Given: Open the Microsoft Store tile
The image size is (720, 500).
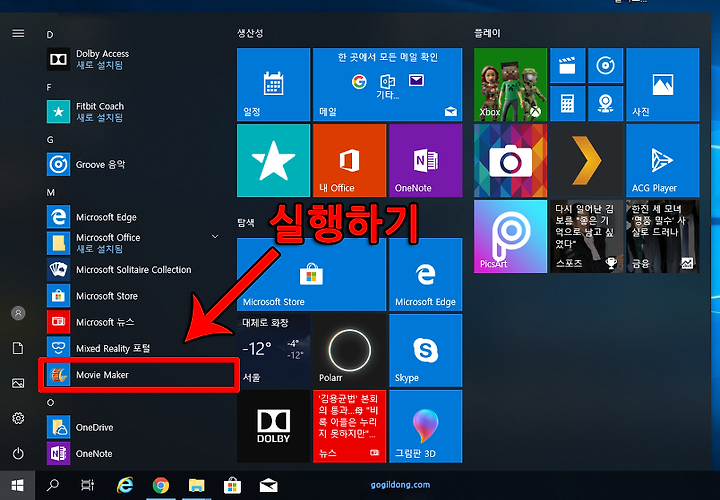Looking at the screenshot, I should [311, 275].
